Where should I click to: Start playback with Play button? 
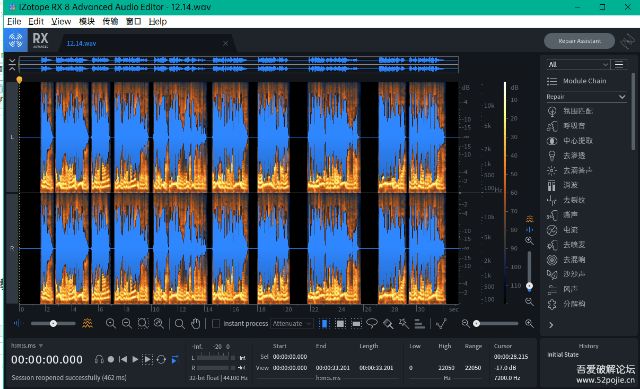[135, 359]
